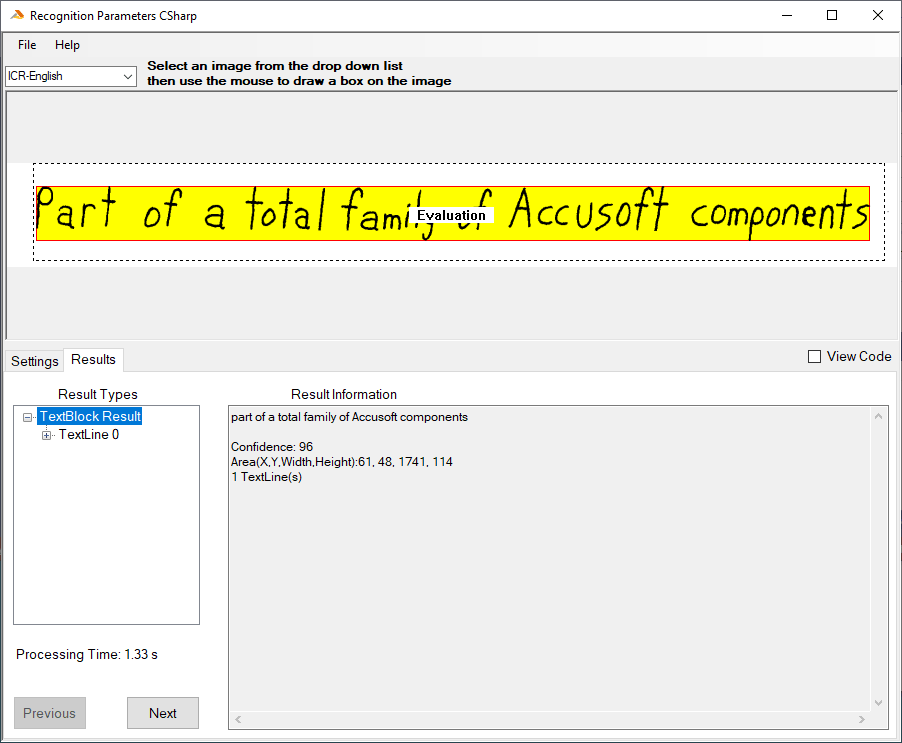
Task: Select the Results tab
Action: click(x=93, y=359)
